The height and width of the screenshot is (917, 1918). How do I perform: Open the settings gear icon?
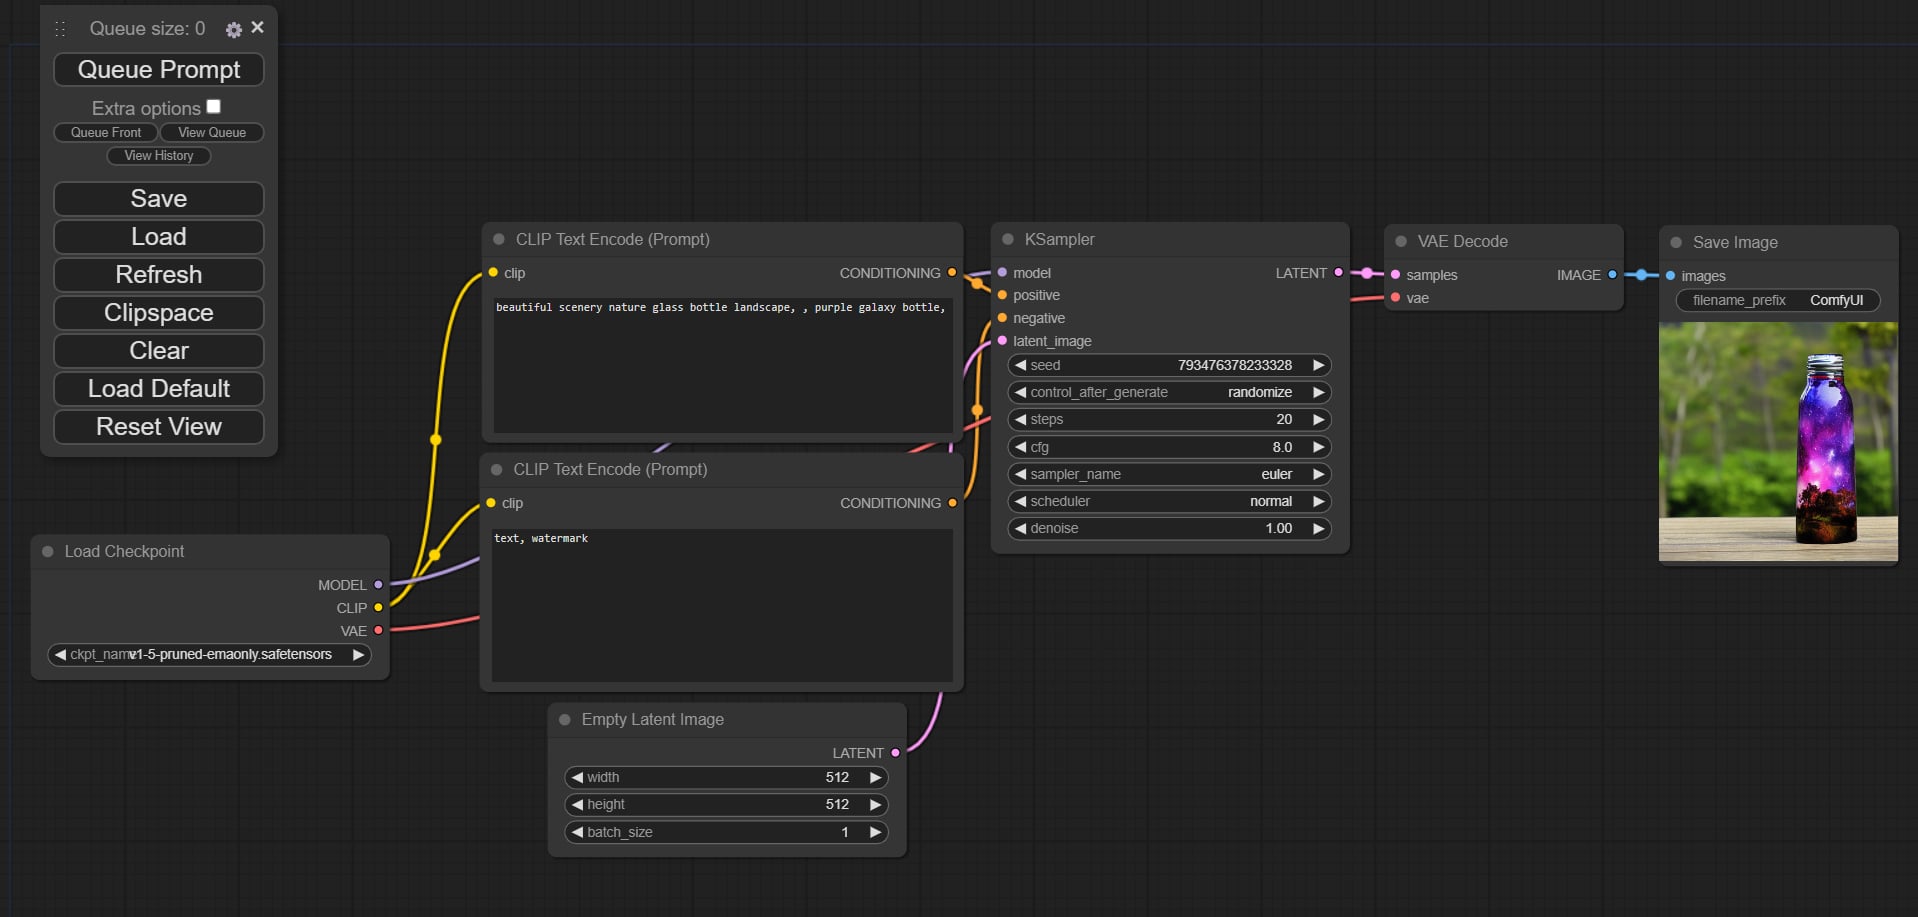234,30
